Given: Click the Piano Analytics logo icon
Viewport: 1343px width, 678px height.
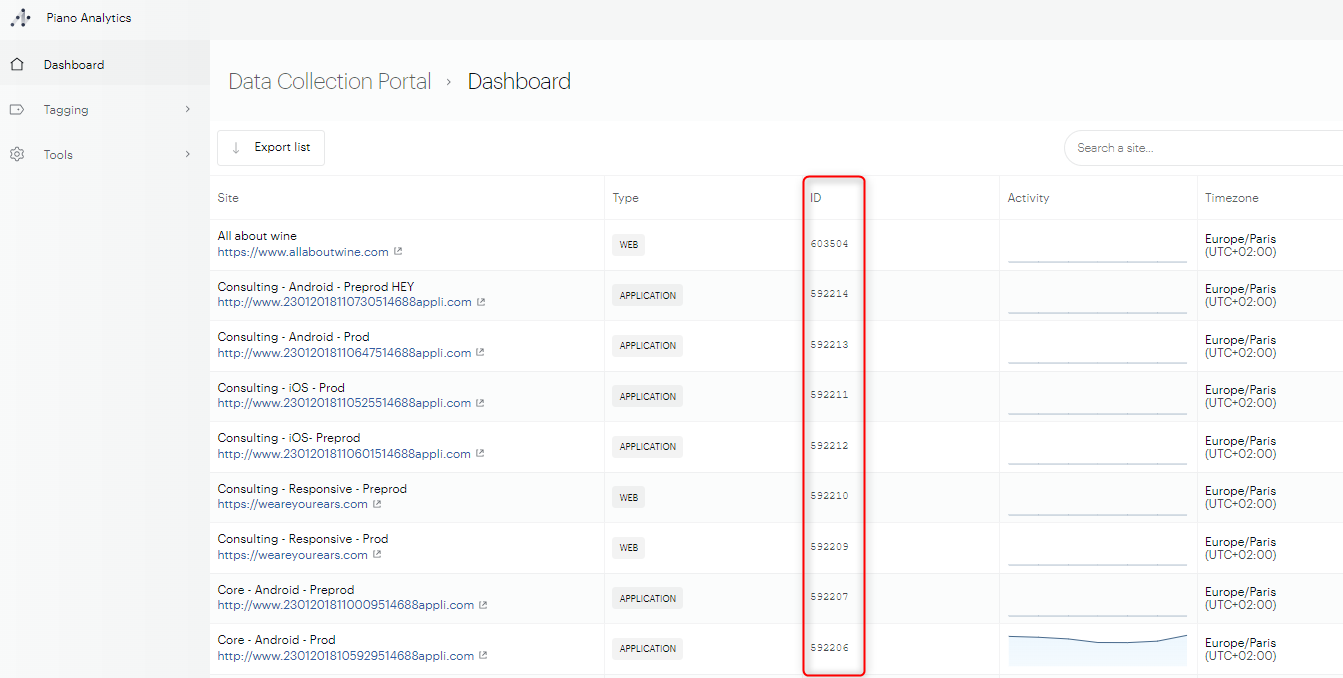Looking at the screenshot, I should click(x=20, y=18).
